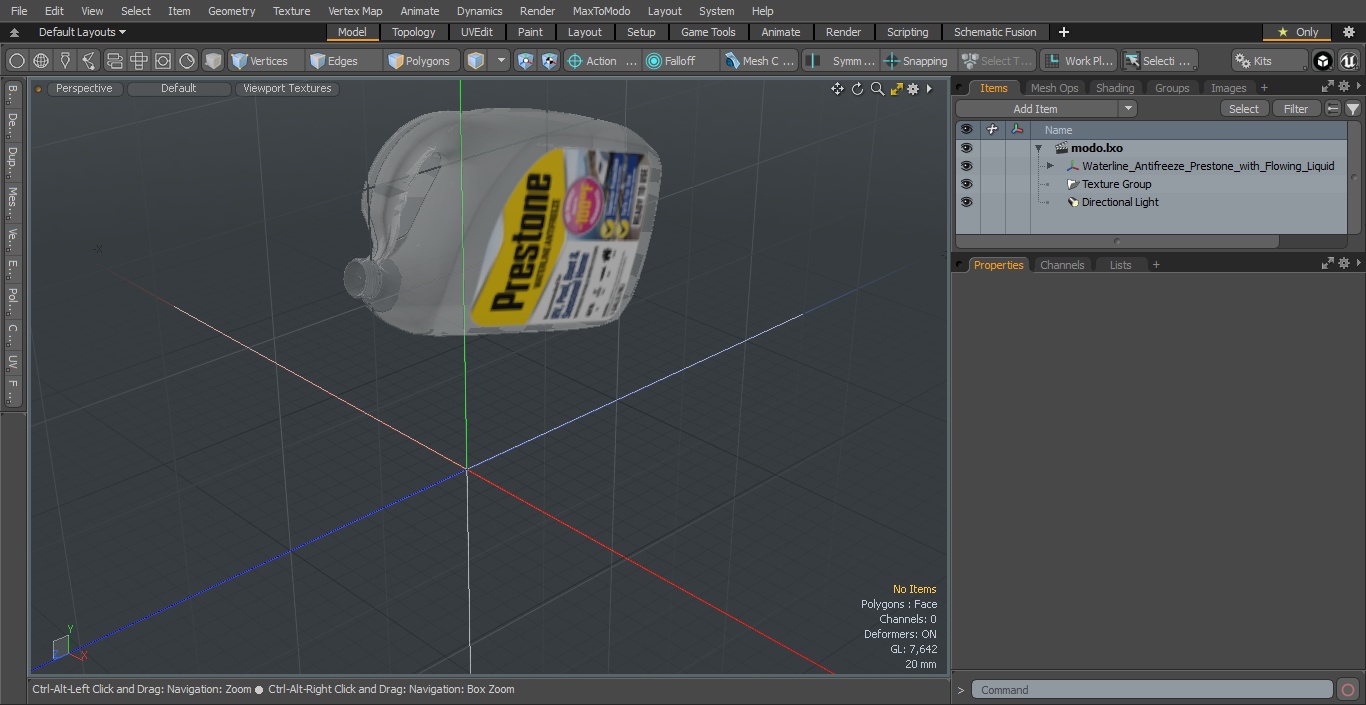The height and width of the screenshot is (705, 1366).
Task: Open the Default Layouts dropdown
Action: (x=82, y=32)
